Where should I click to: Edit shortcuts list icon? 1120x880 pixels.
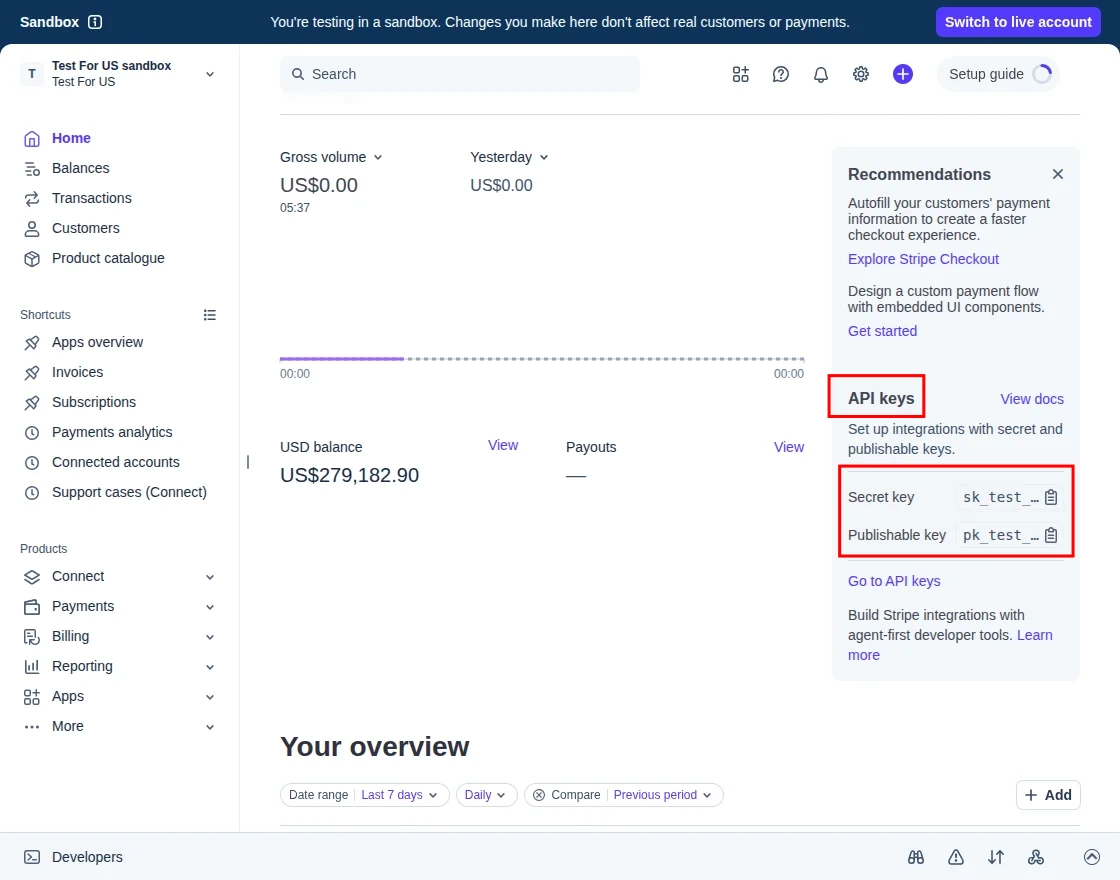tap(209, 315)
